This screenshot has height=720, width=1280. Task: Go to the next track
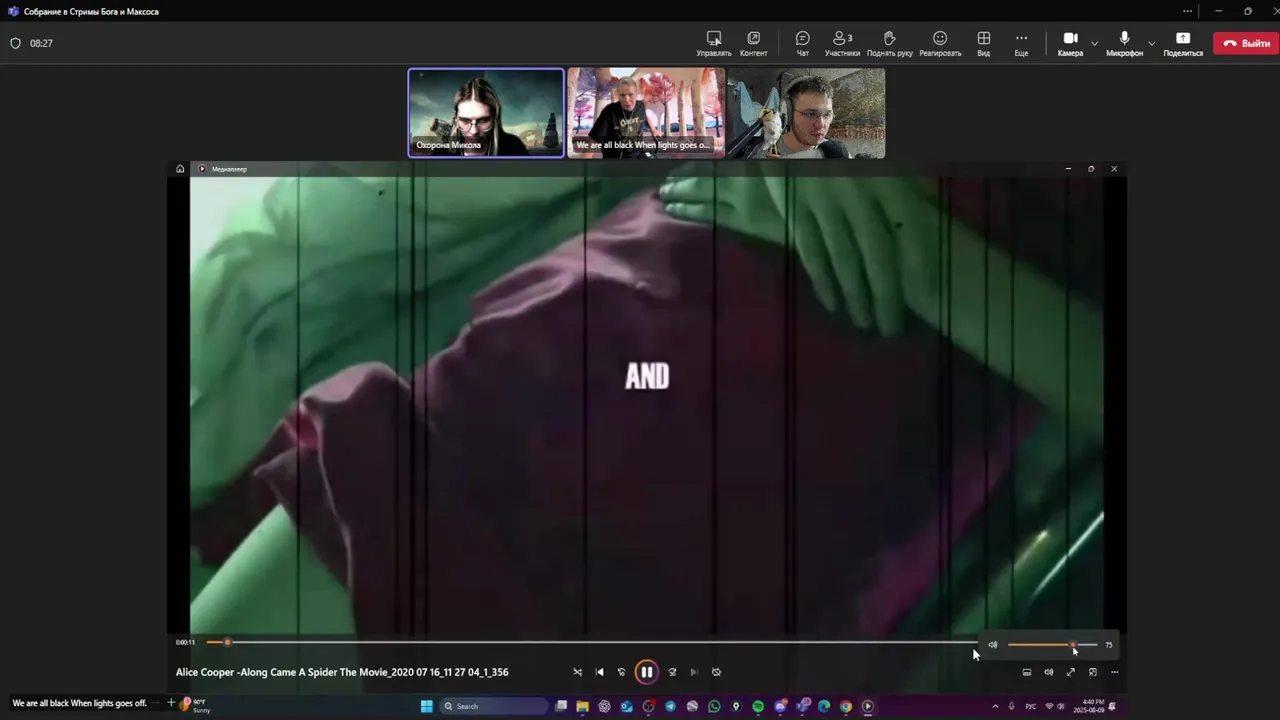coord(694,672)
